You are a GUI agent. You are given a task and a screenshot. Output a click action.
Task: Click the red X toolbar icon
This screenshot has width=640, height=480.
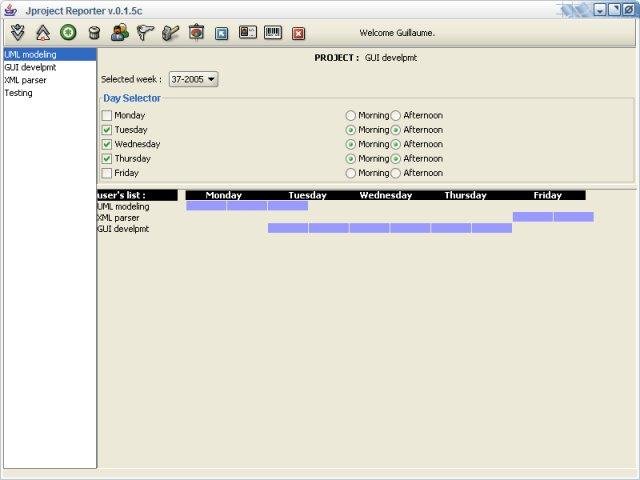click(298, 33)
